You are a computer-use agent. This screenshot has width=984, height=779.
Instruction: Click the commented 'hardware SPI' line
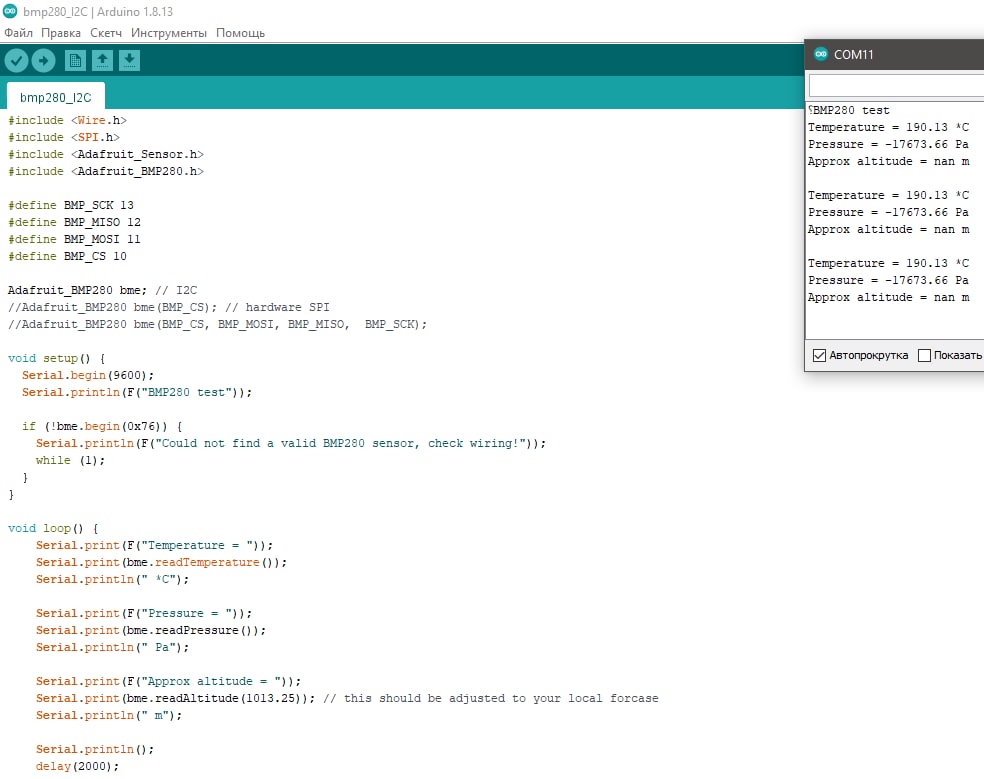click(x=168, y=307)
